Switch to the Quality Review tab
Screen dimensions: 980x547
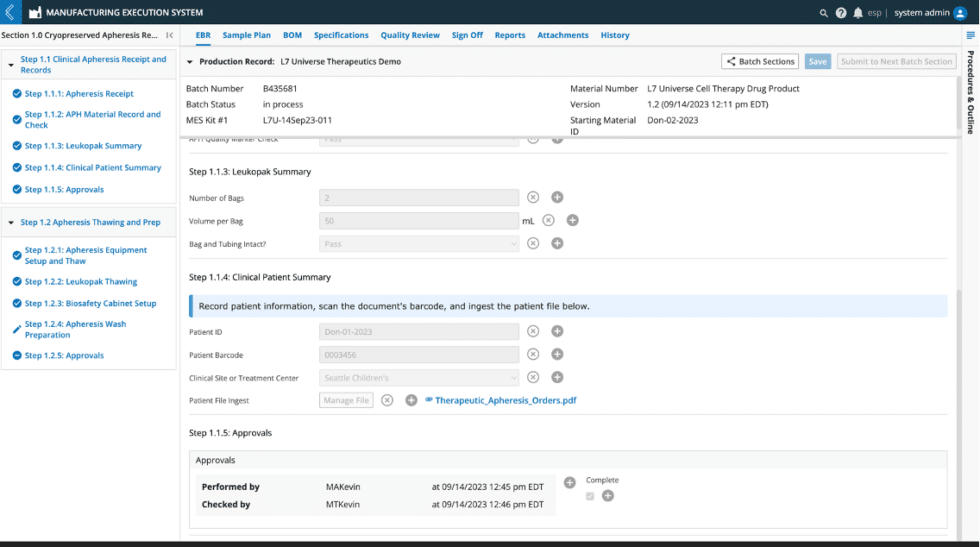tap(410, 35)
